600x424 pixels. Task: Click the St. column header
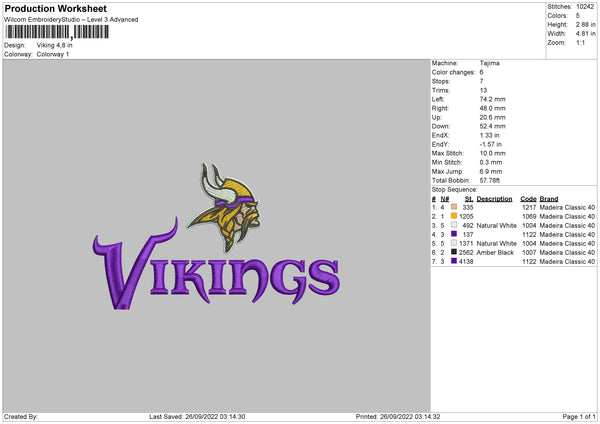[x=468, y=198]
